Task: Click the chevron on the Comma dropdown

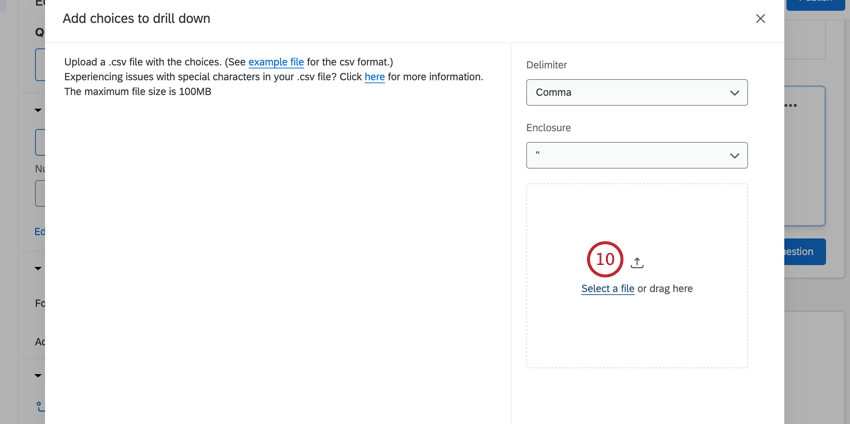Action: point(734,93)
